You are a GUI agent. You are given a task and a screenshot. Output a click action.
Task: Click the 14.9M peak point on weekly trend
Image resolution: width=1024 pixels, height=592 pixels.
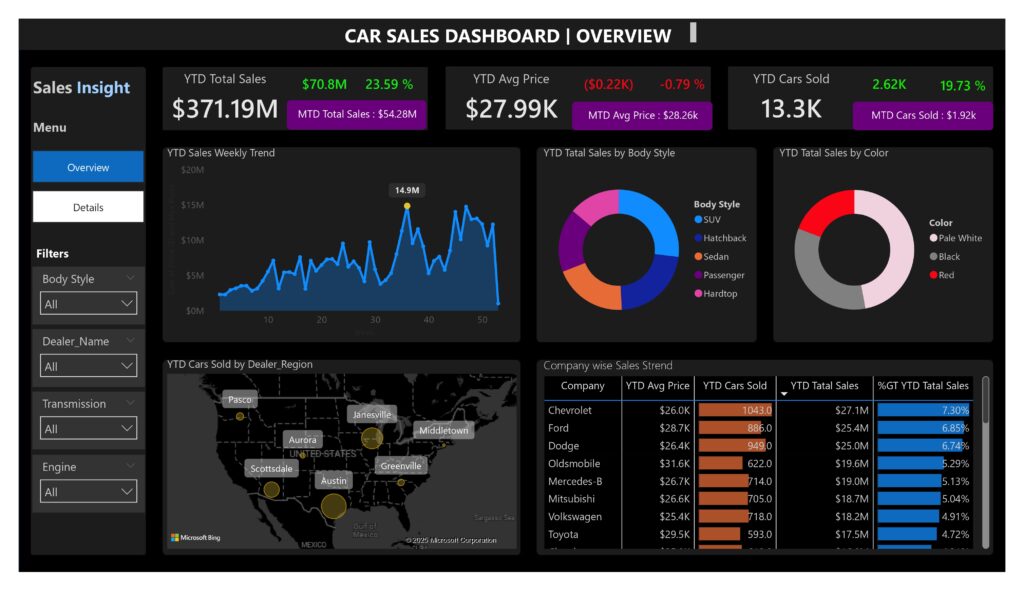pyautogui.click(x=406, y=206)
